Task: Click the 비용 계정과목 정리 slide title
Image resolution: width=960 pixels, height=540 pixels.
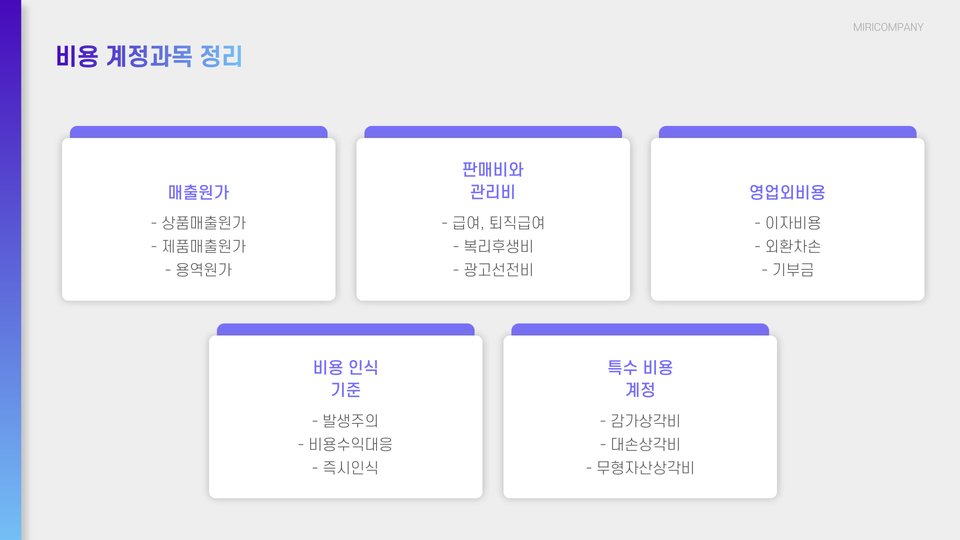Action: (x=149, y=56)
